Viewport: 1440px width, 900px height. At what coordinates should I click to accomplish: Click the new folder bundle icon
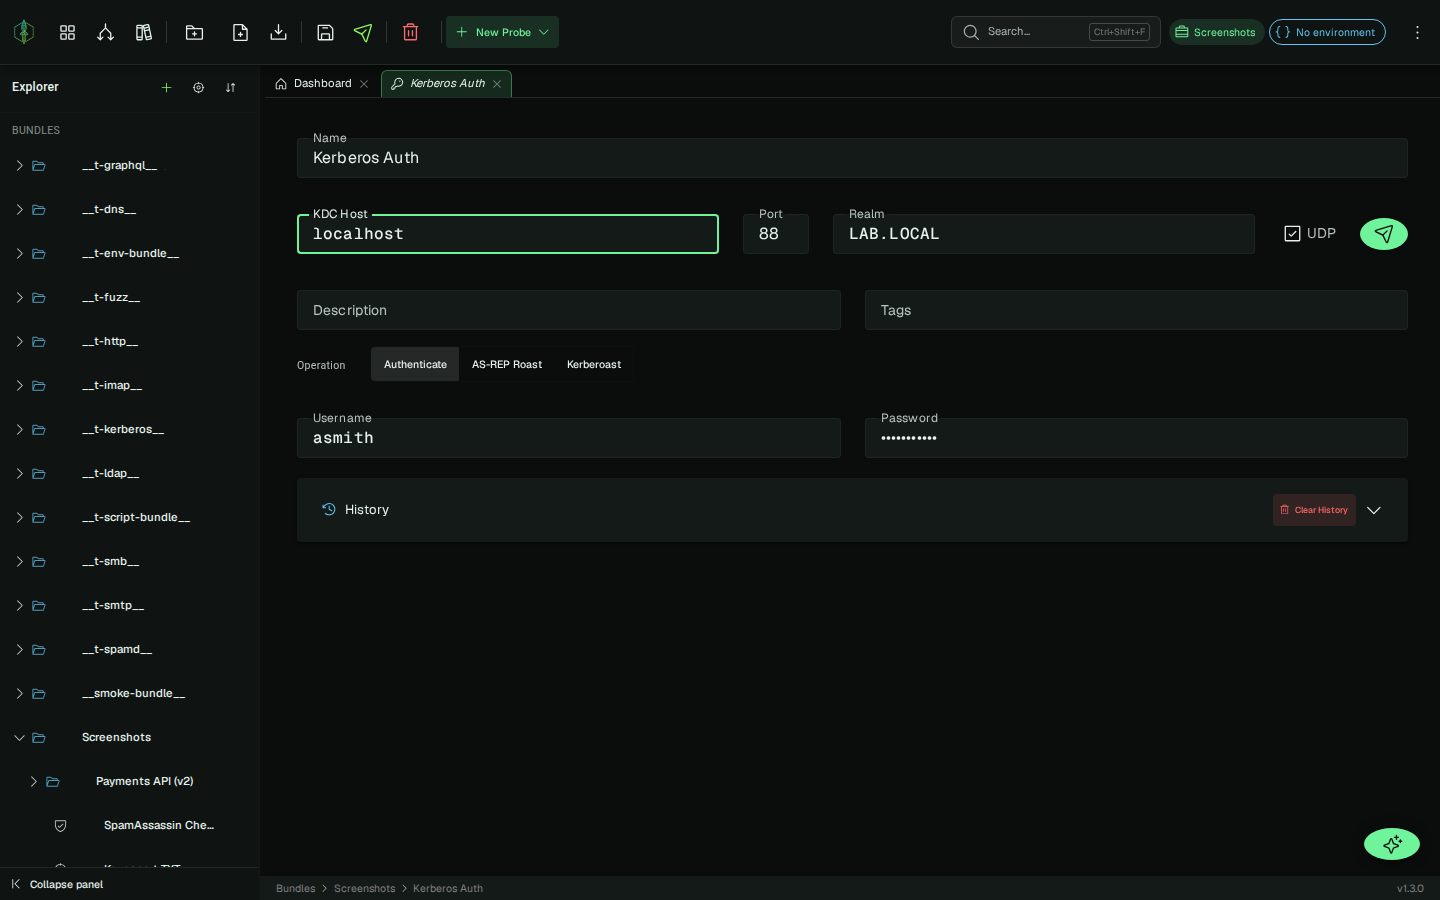click(x=195, y=32)
